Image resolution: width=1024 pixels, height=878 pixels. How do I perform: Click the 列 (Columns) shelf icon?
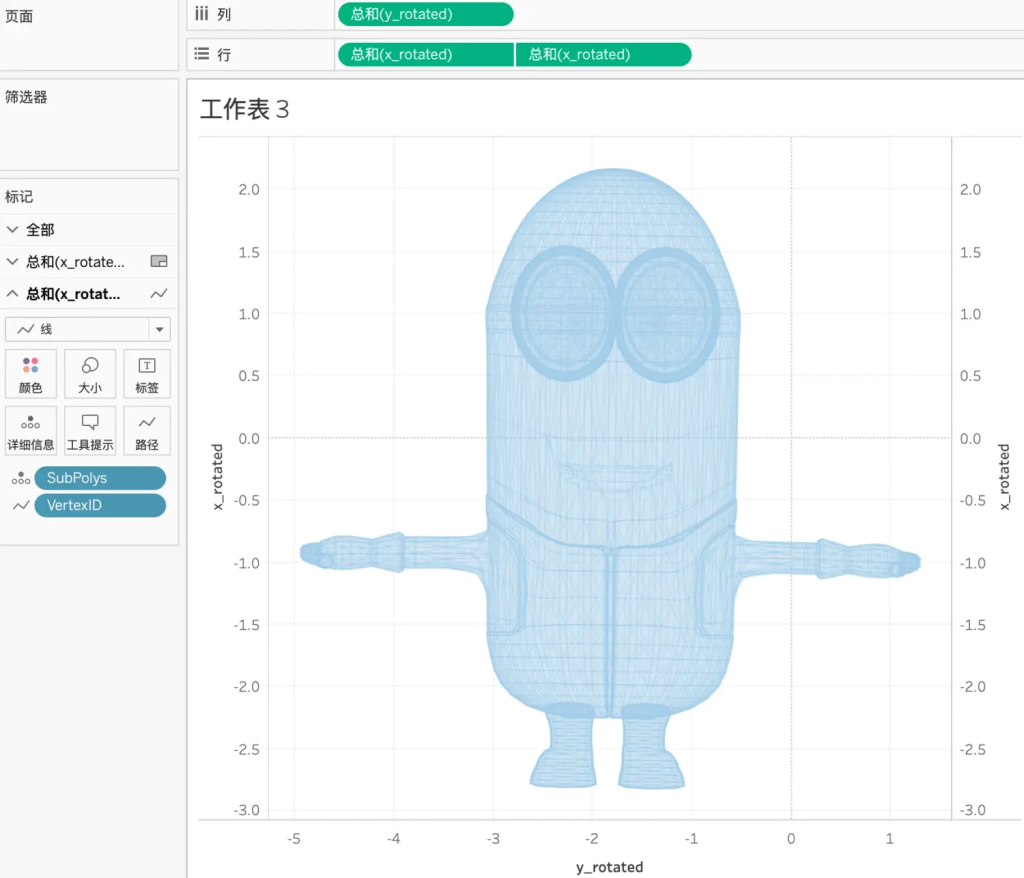click(x=202, y=14)
